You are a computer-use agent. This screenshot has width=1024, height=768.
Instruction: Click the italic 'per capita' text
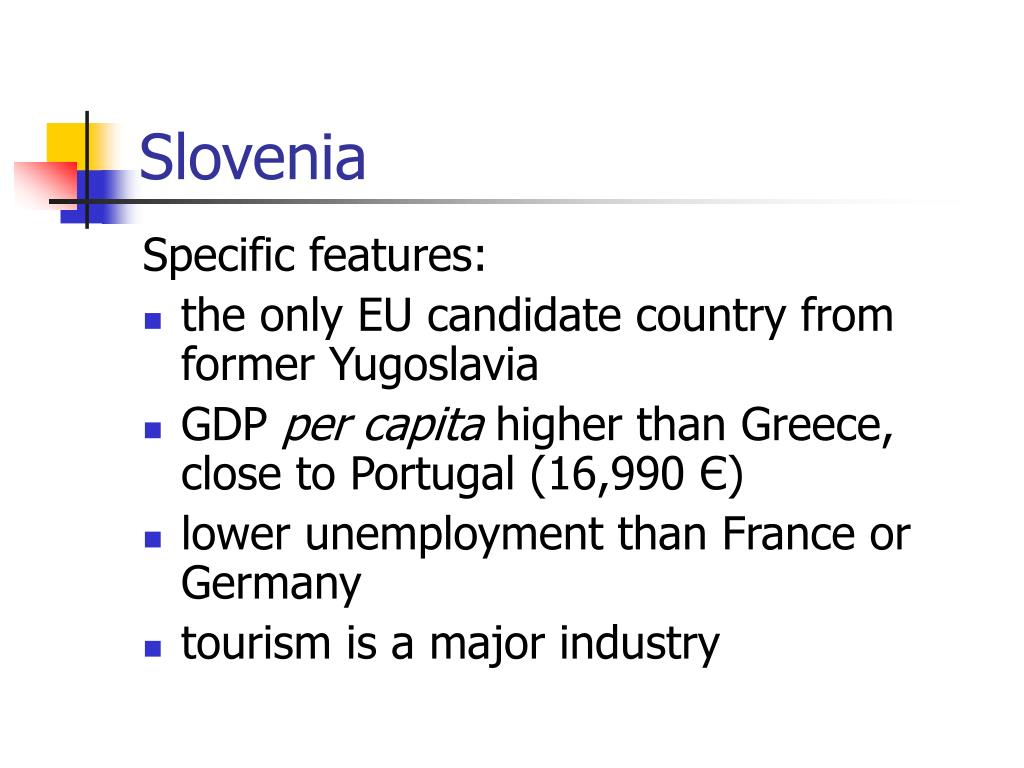(x=383, y=428)
